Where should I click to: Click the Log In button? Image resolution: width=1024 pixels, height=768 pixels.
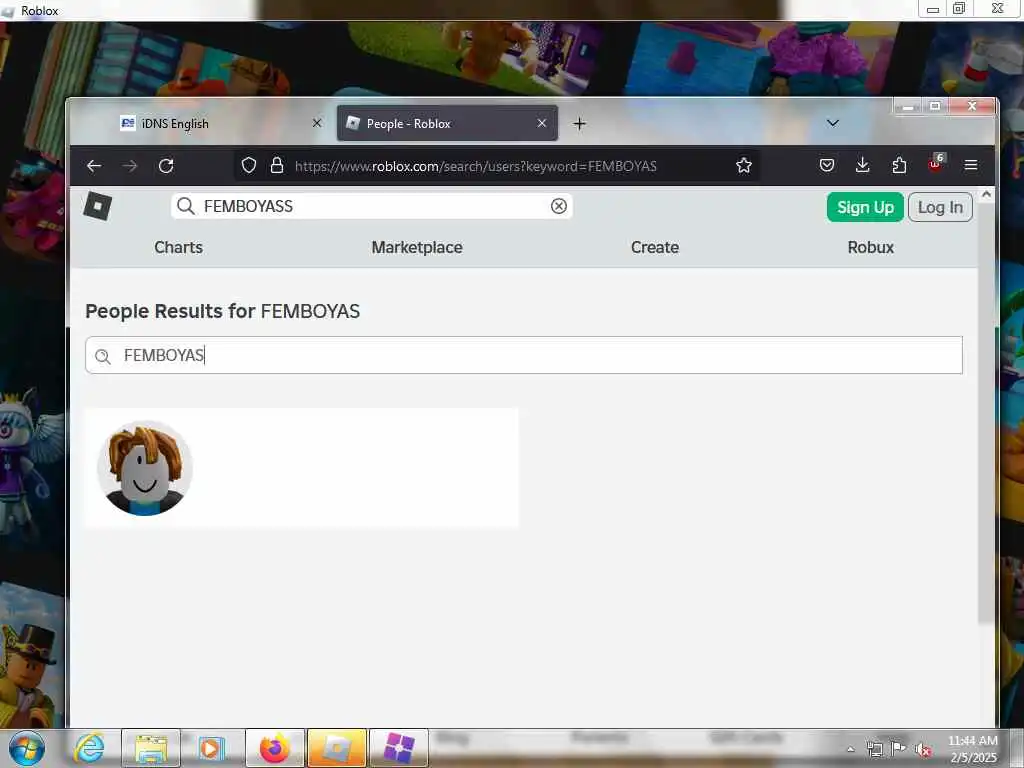pos(940,207)
